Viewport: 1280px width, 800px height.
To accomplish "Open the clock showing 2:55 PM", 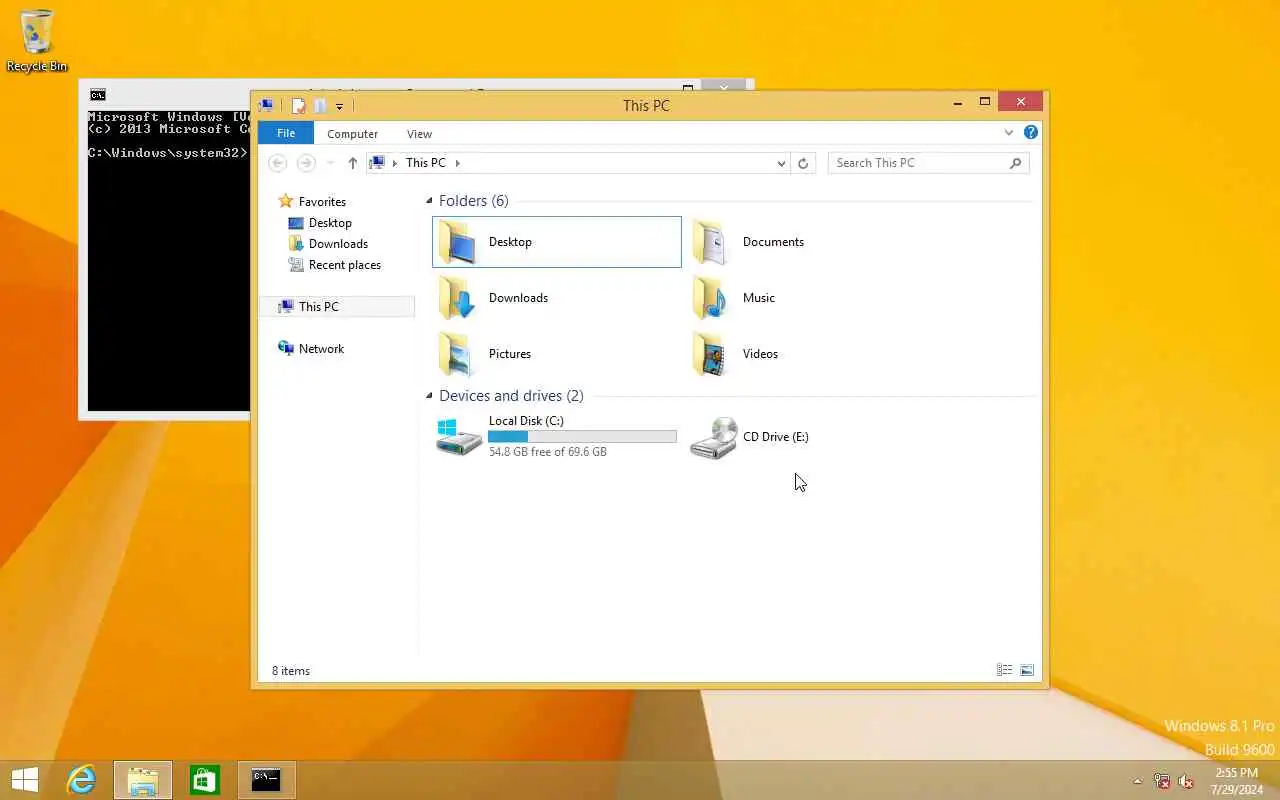I will pyautogui.click(x=1236, y=781).
